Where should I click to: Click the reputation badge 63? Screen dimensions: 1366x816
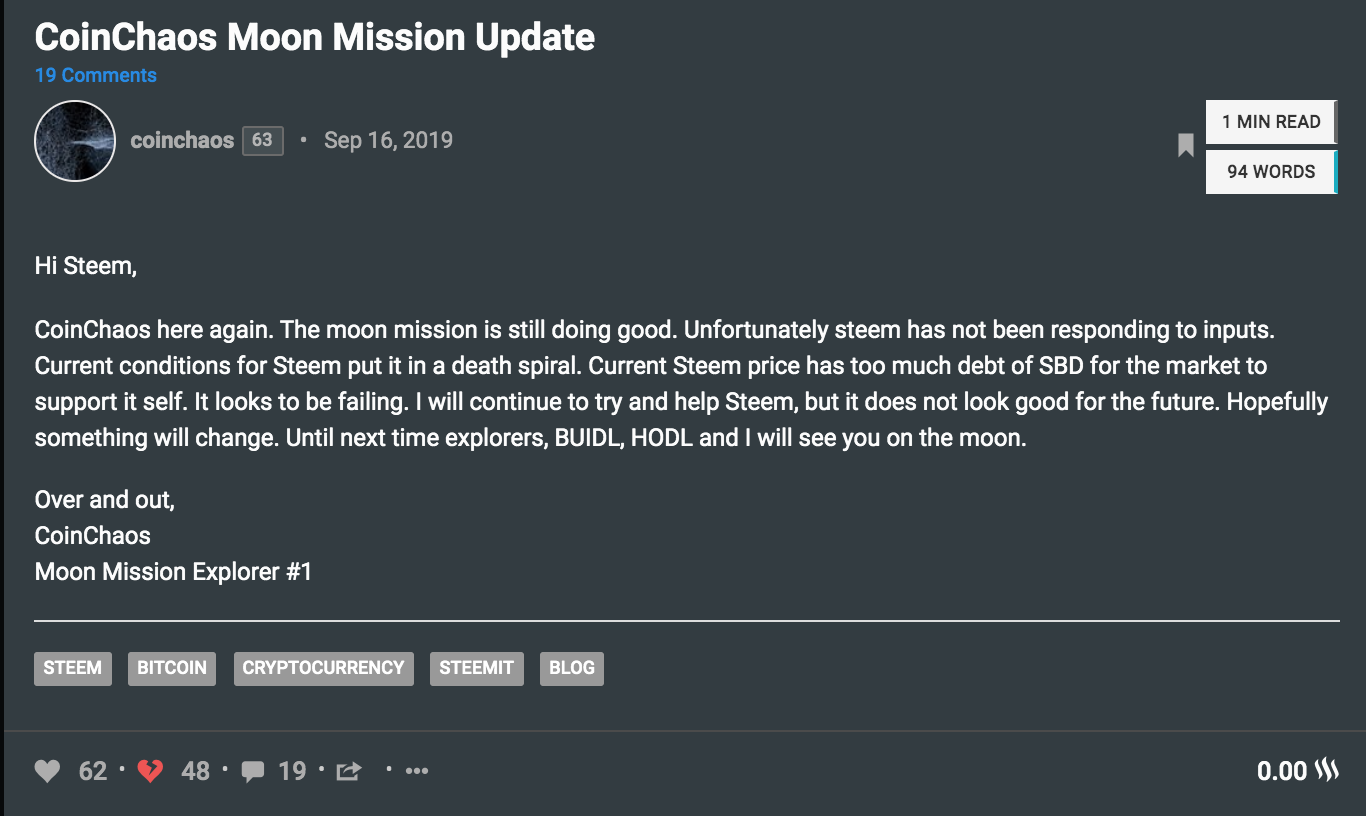coord(262,140)
